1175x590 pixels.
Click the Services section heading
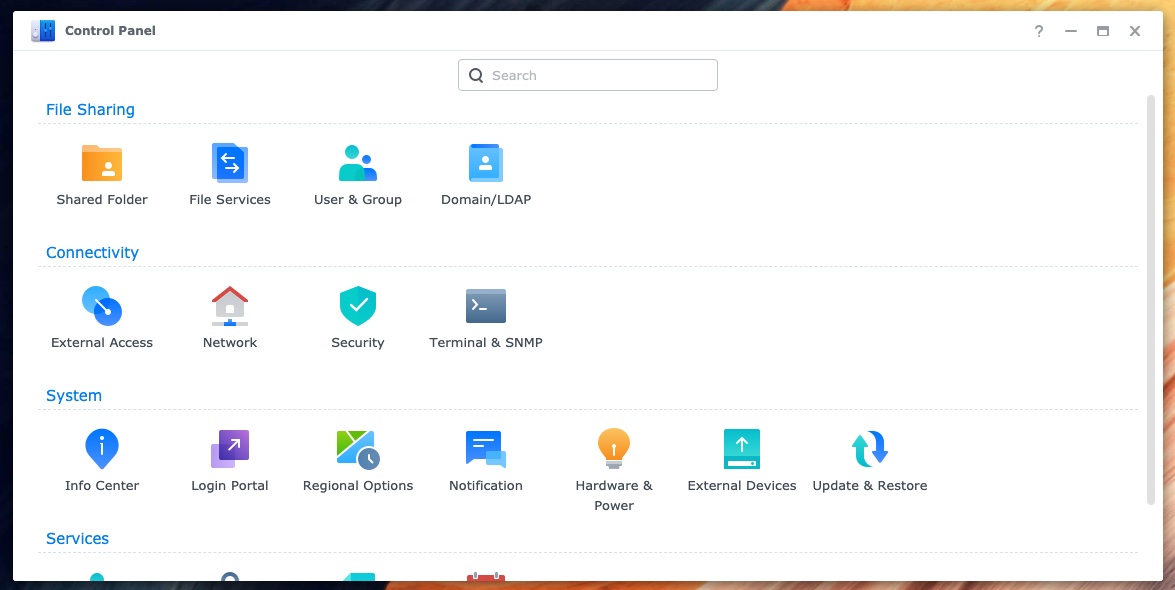click(x=77, y=538)
